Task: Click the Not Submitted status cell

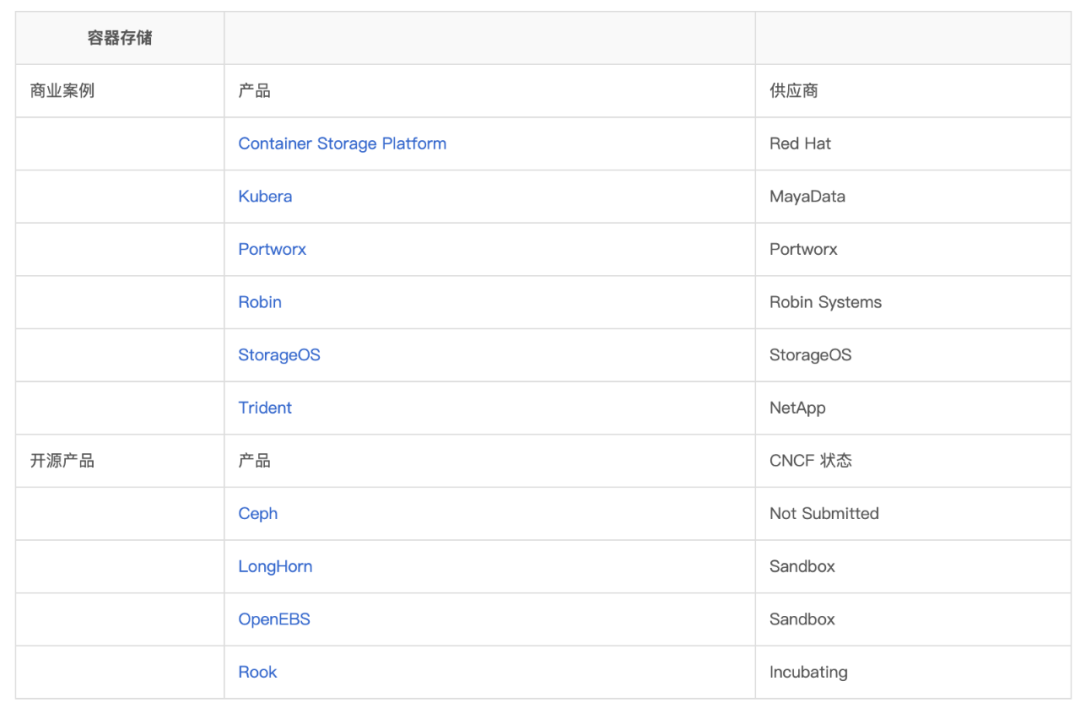Action: [x=824, y=514]
